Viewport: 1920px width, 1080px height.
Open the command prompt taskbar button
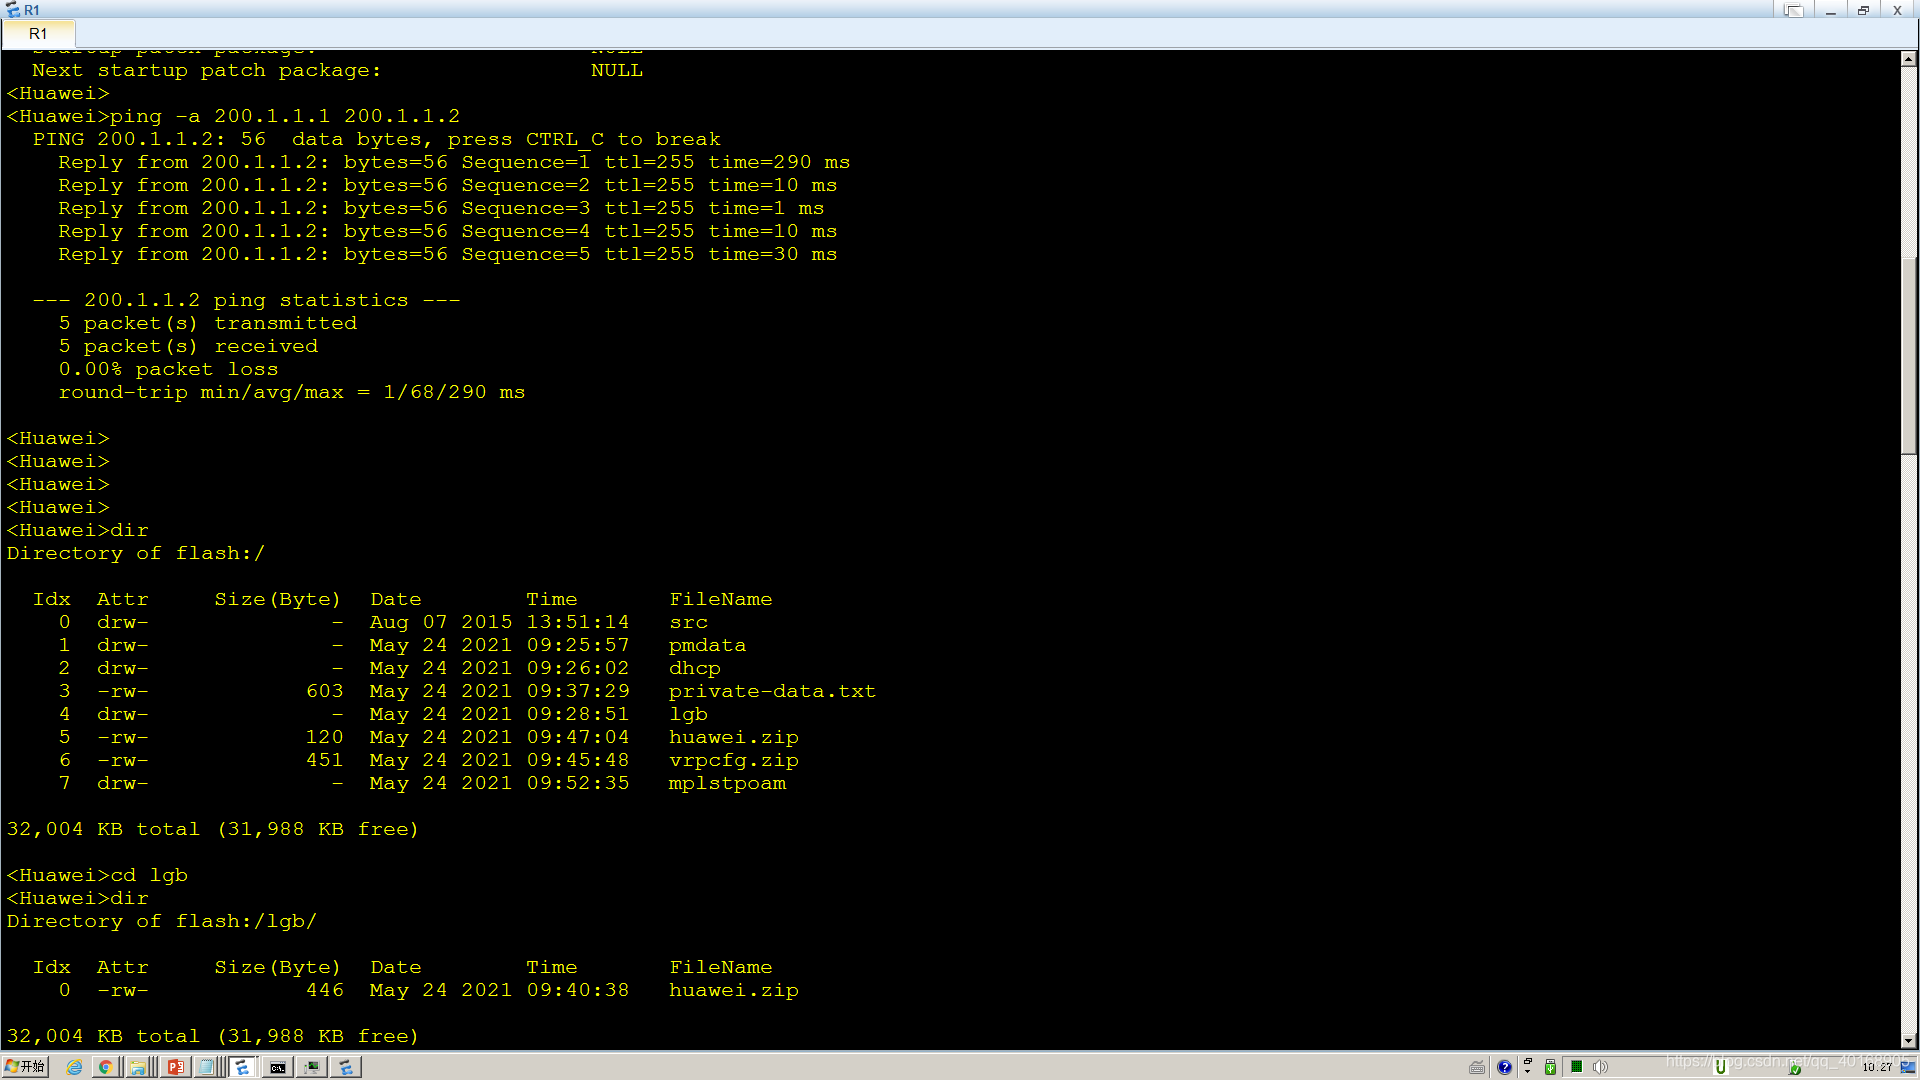coord(278,1067)
